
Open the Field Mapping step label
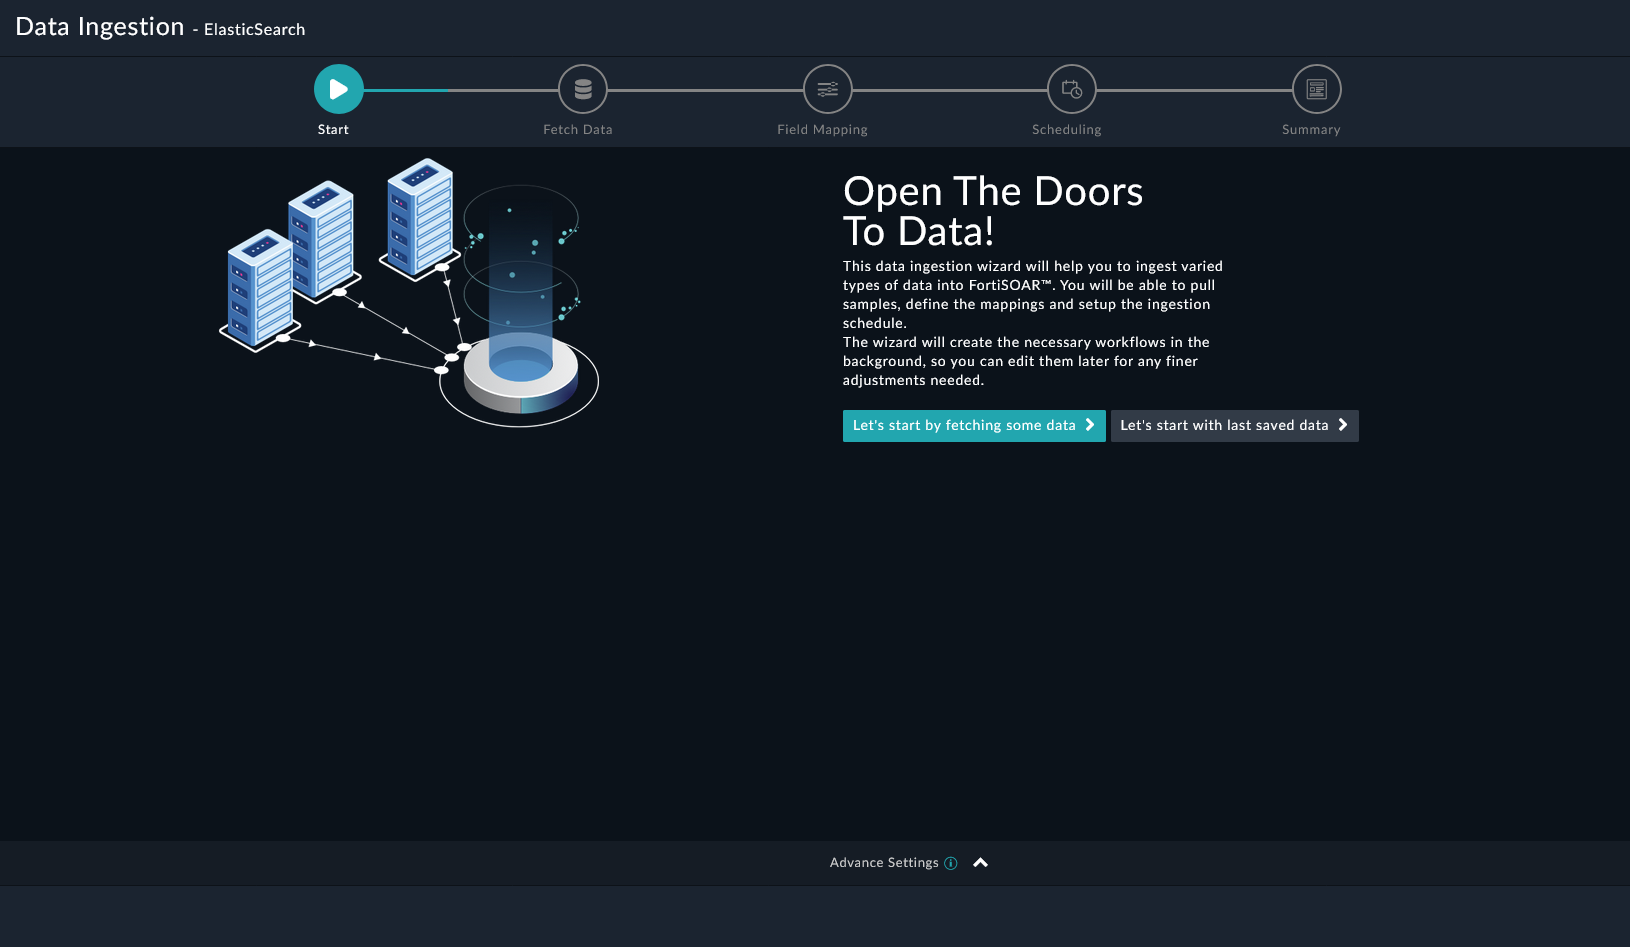822,130
